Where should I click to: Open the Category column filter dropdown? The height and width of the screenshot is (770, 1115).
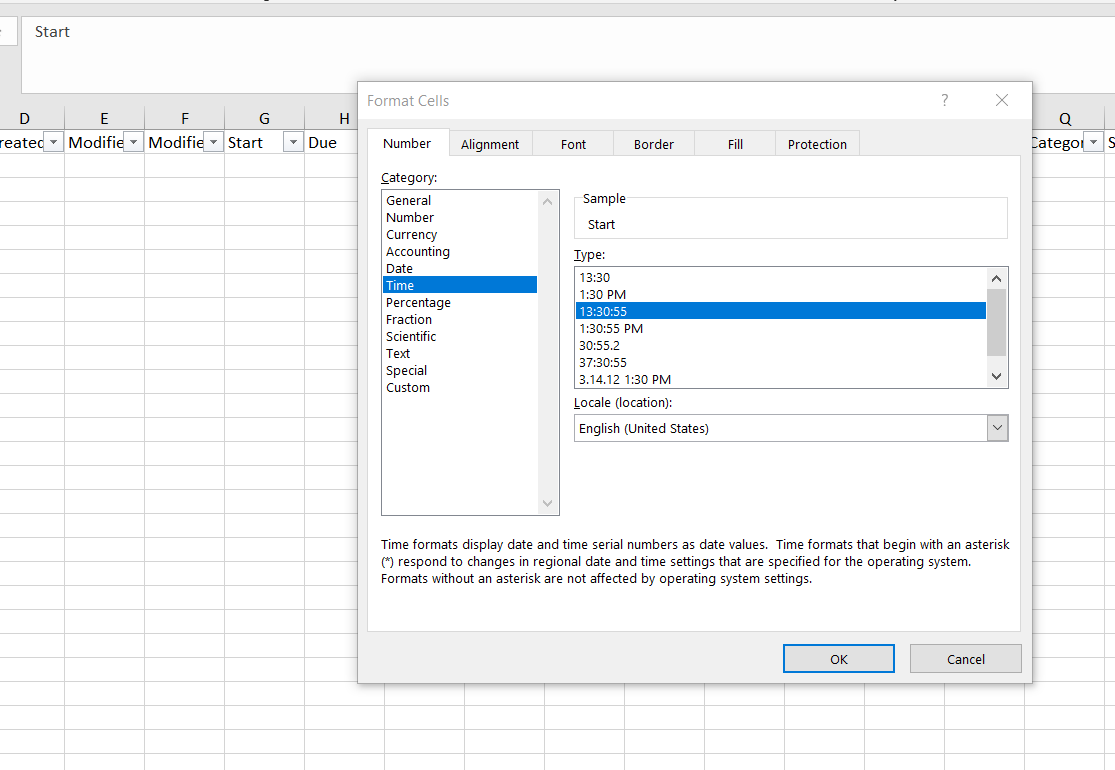1092,142
